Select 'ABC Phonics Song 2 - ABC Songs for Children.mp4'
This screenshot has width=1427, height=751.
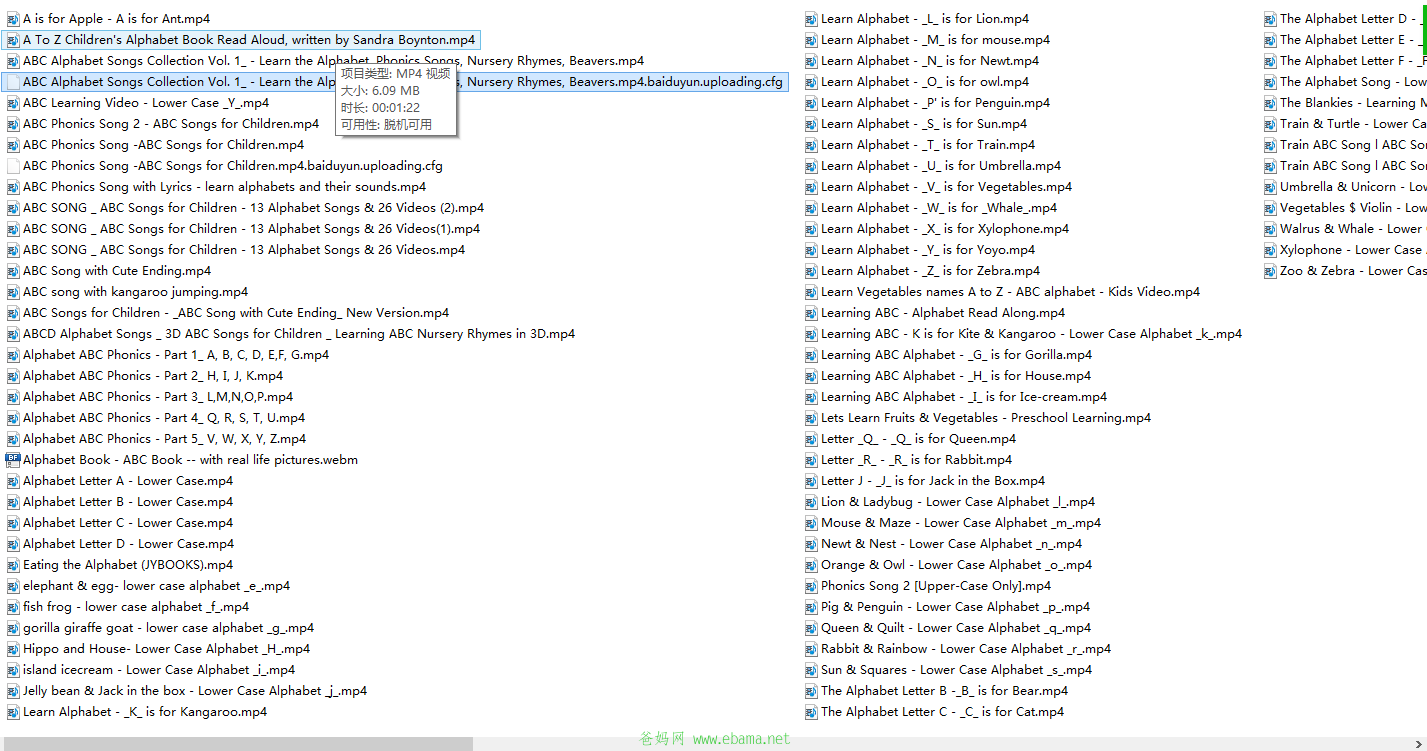tap(171, 124)
